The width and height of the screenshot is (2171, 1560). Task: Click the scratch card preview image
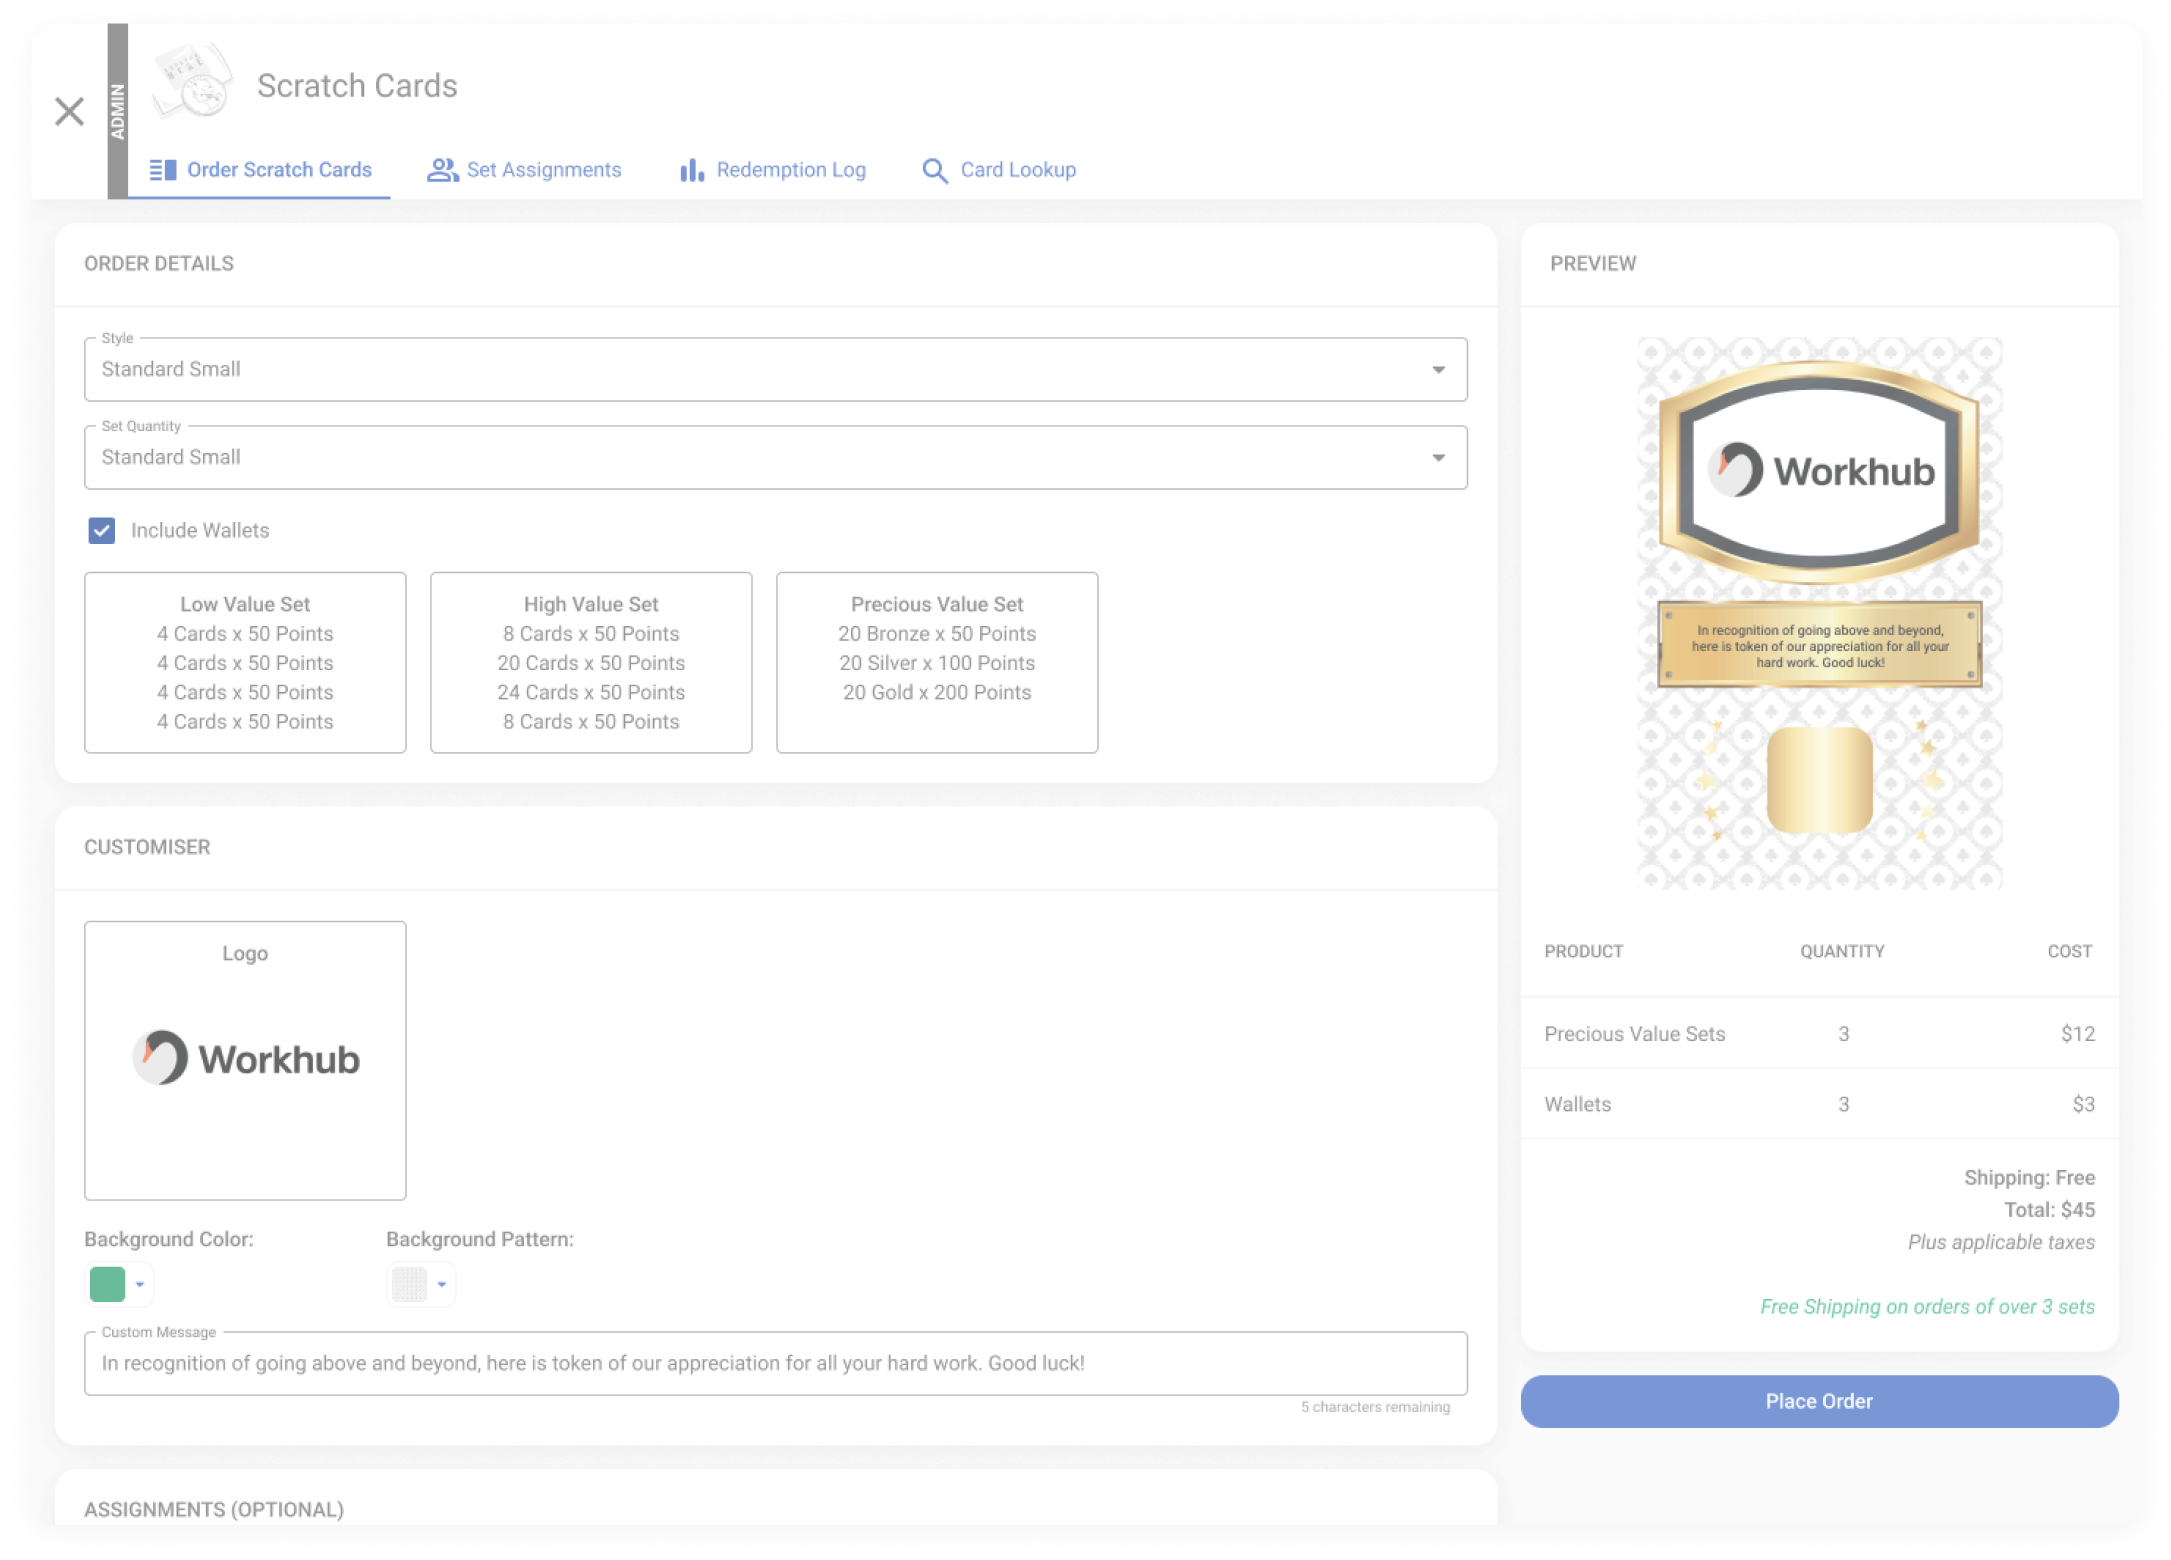click(1819, 613)
